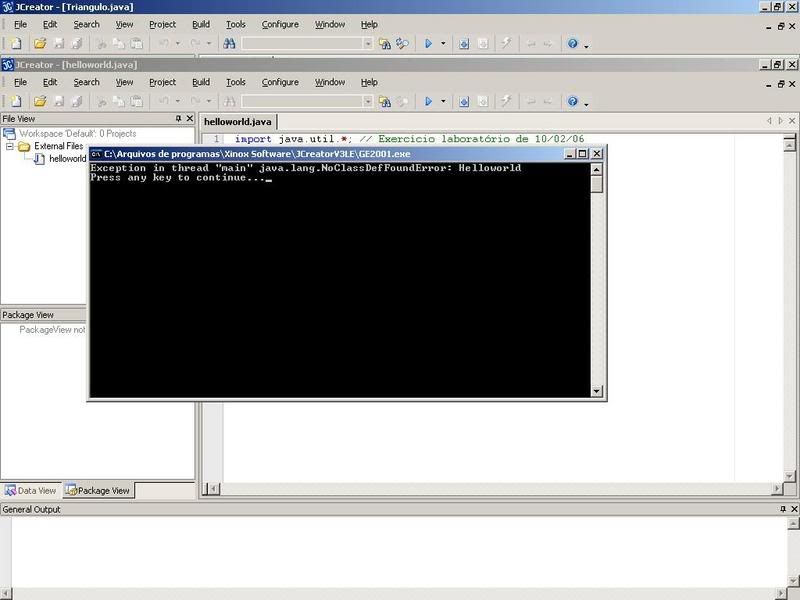Click Open File icon in Triangulo.java window toolbar
Viewport: 800px width, 600px height.
click(40, 44)
